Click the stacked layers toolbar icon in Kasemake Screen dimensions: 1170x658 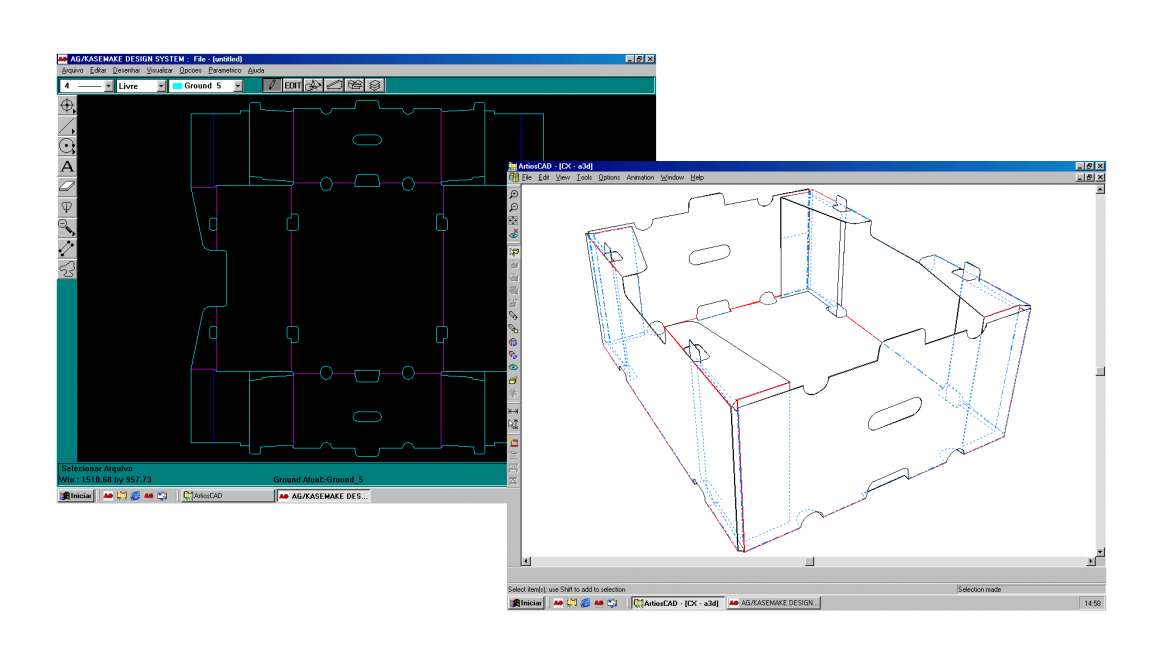(x=375, y=85)
